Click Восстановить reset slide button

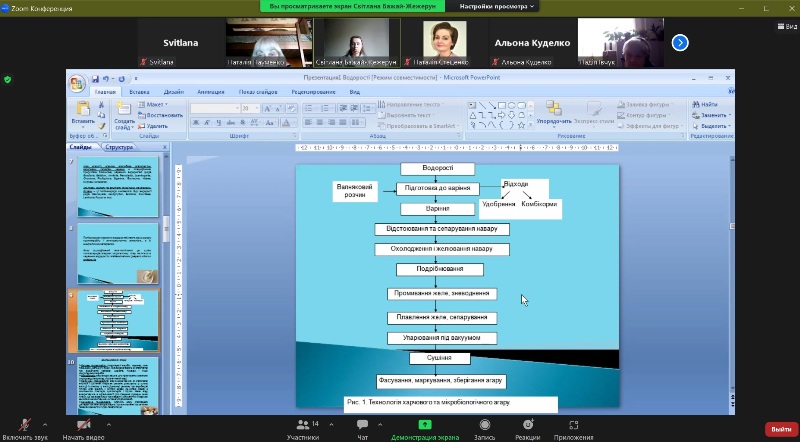161,115
